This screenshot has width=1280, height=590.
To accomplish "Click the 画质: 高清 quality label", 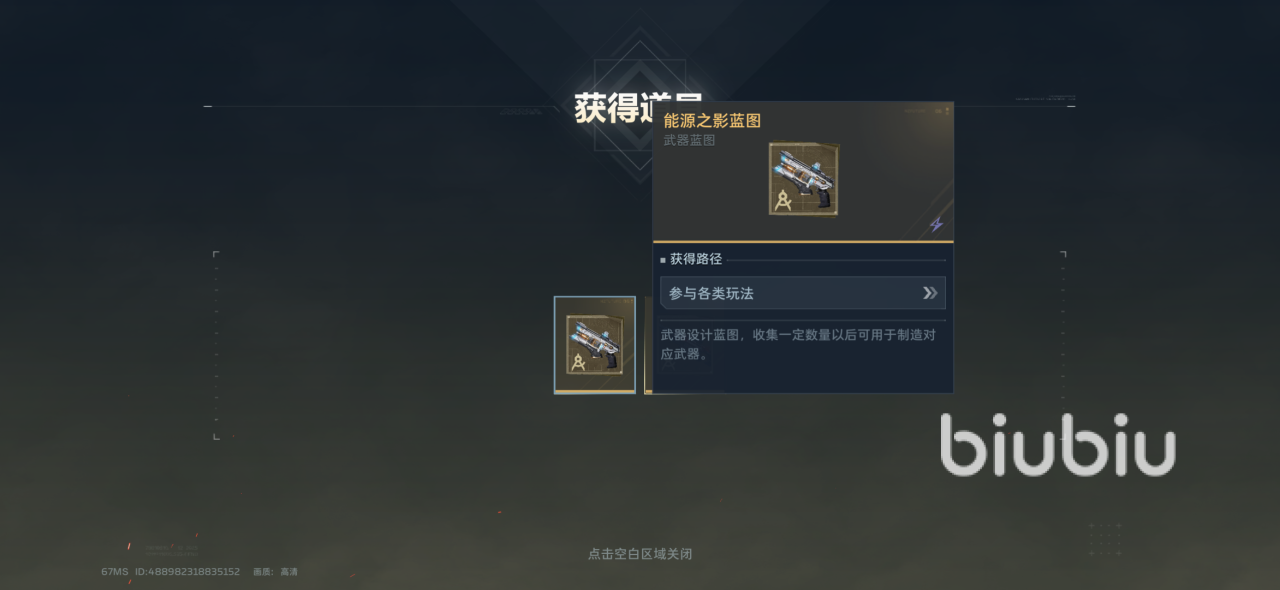I will 275,572.
